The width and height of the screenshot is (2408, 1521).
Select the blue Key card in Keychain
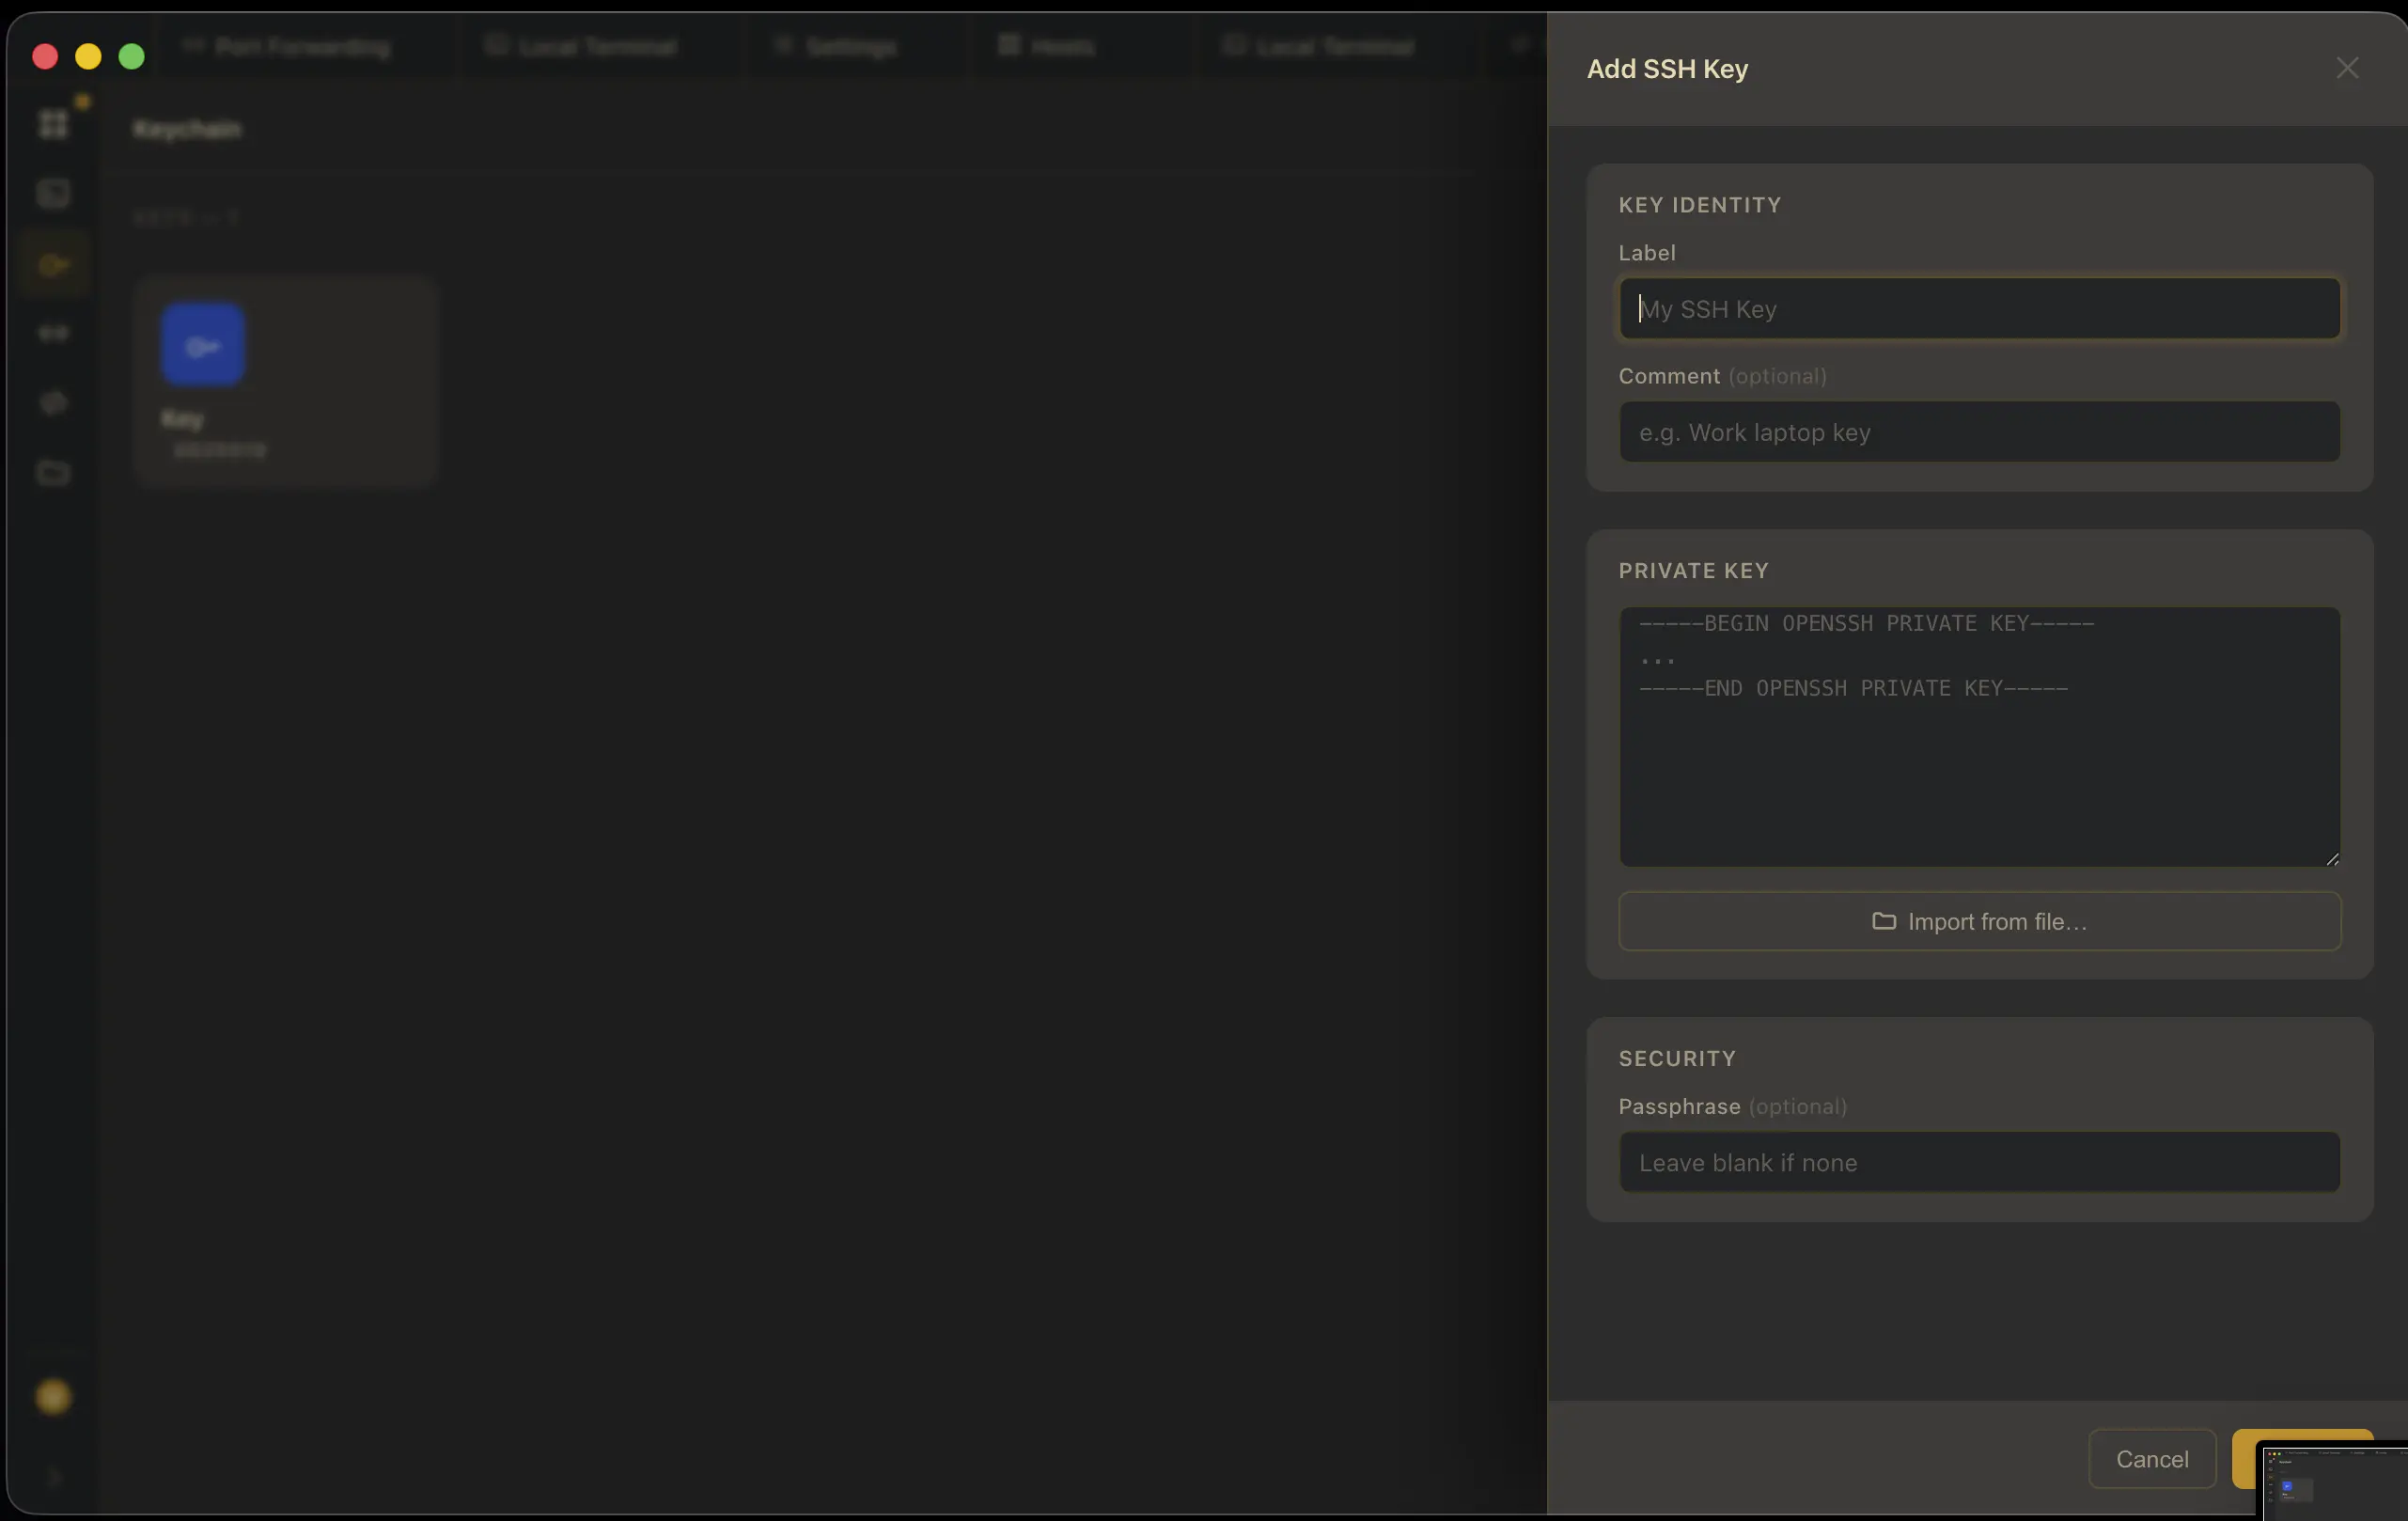coord(285,381)
